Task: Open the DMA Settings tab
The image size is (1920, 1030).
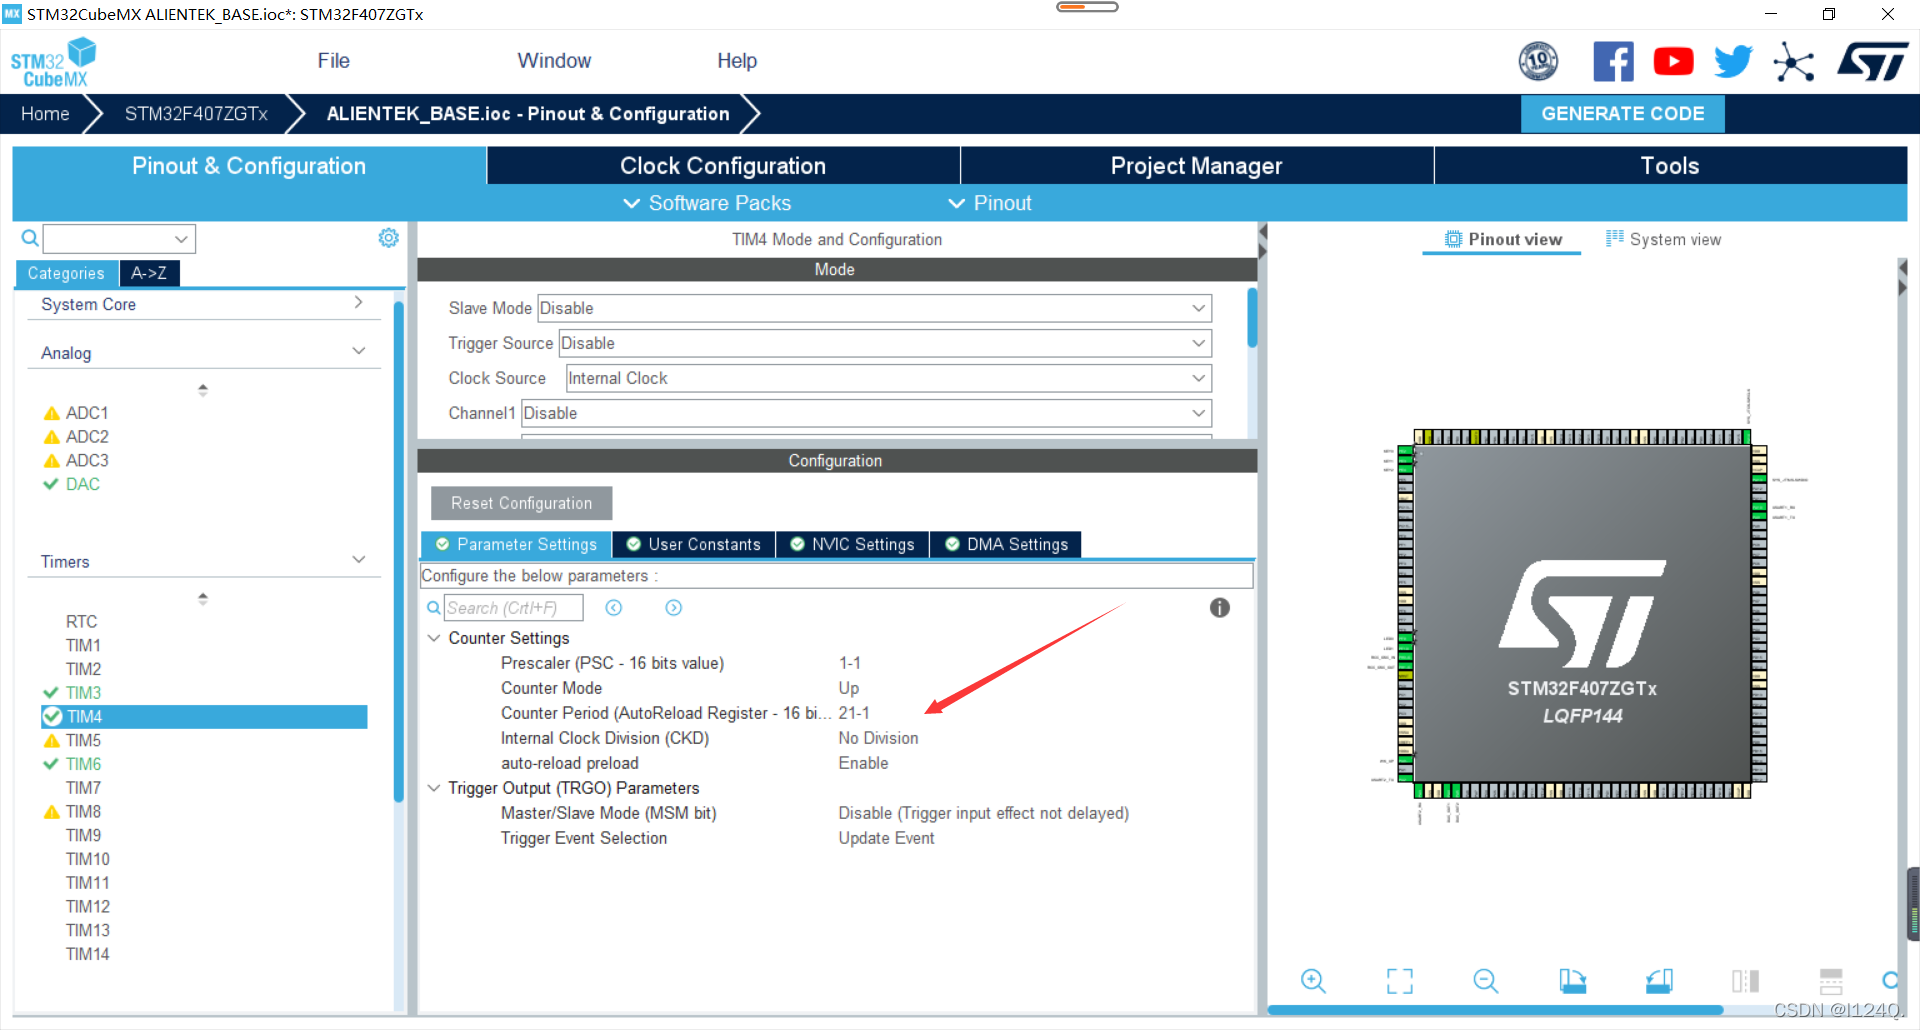Action: [x=1007, y=544]
